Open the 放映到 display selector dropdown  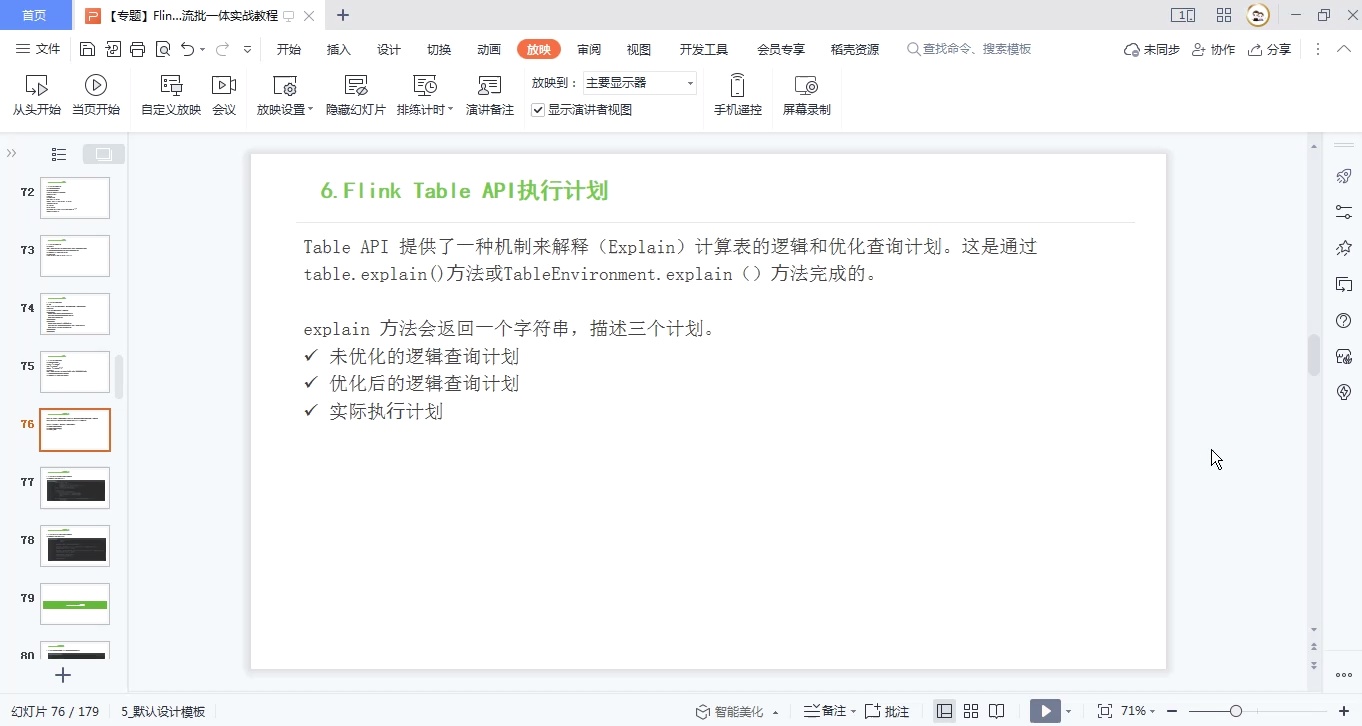(x=691, y=83)
